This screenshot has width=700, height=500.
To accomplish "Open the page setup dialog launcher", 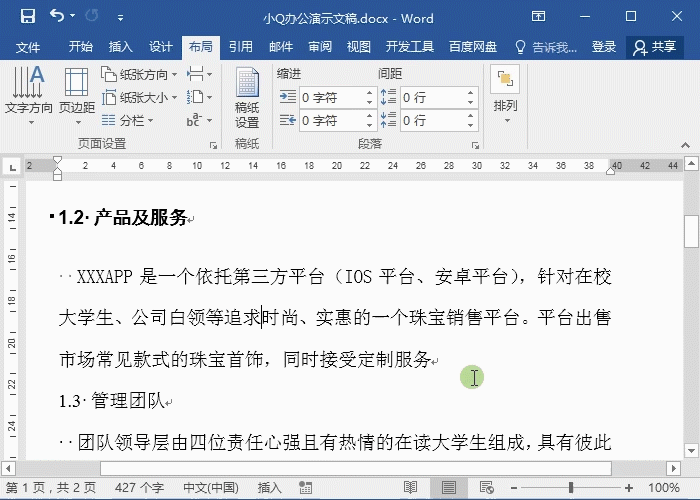I will click(213, 145).
